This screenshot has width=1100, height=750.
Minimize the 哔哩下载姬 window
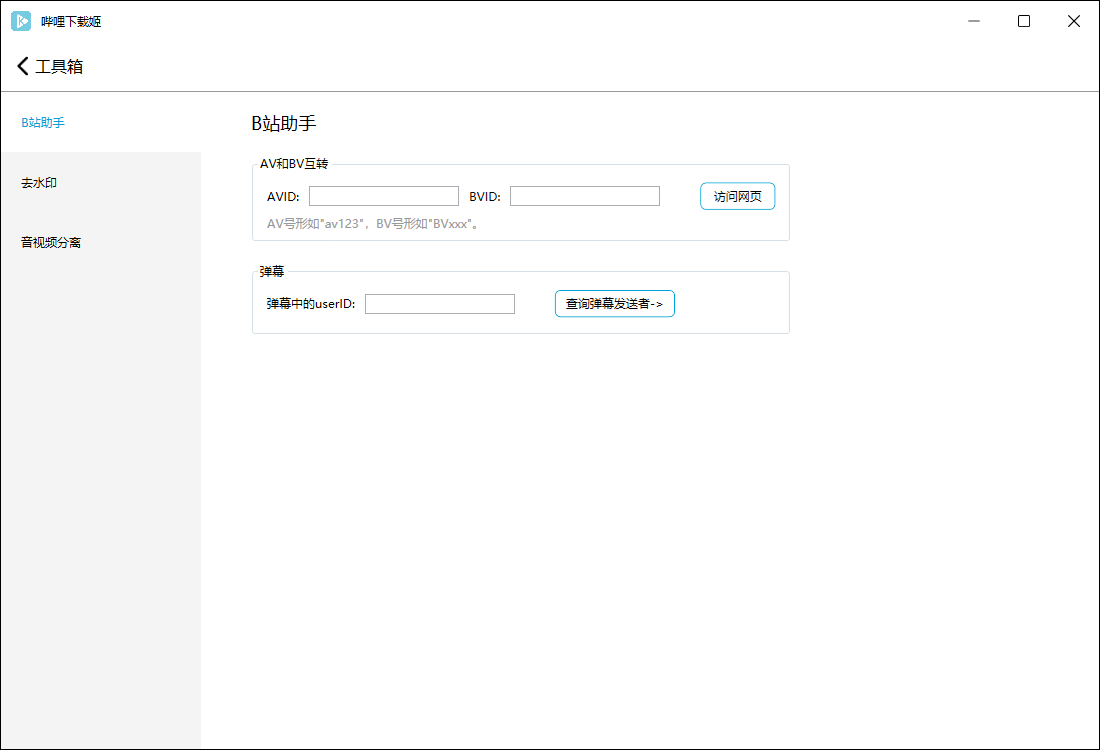974,21
